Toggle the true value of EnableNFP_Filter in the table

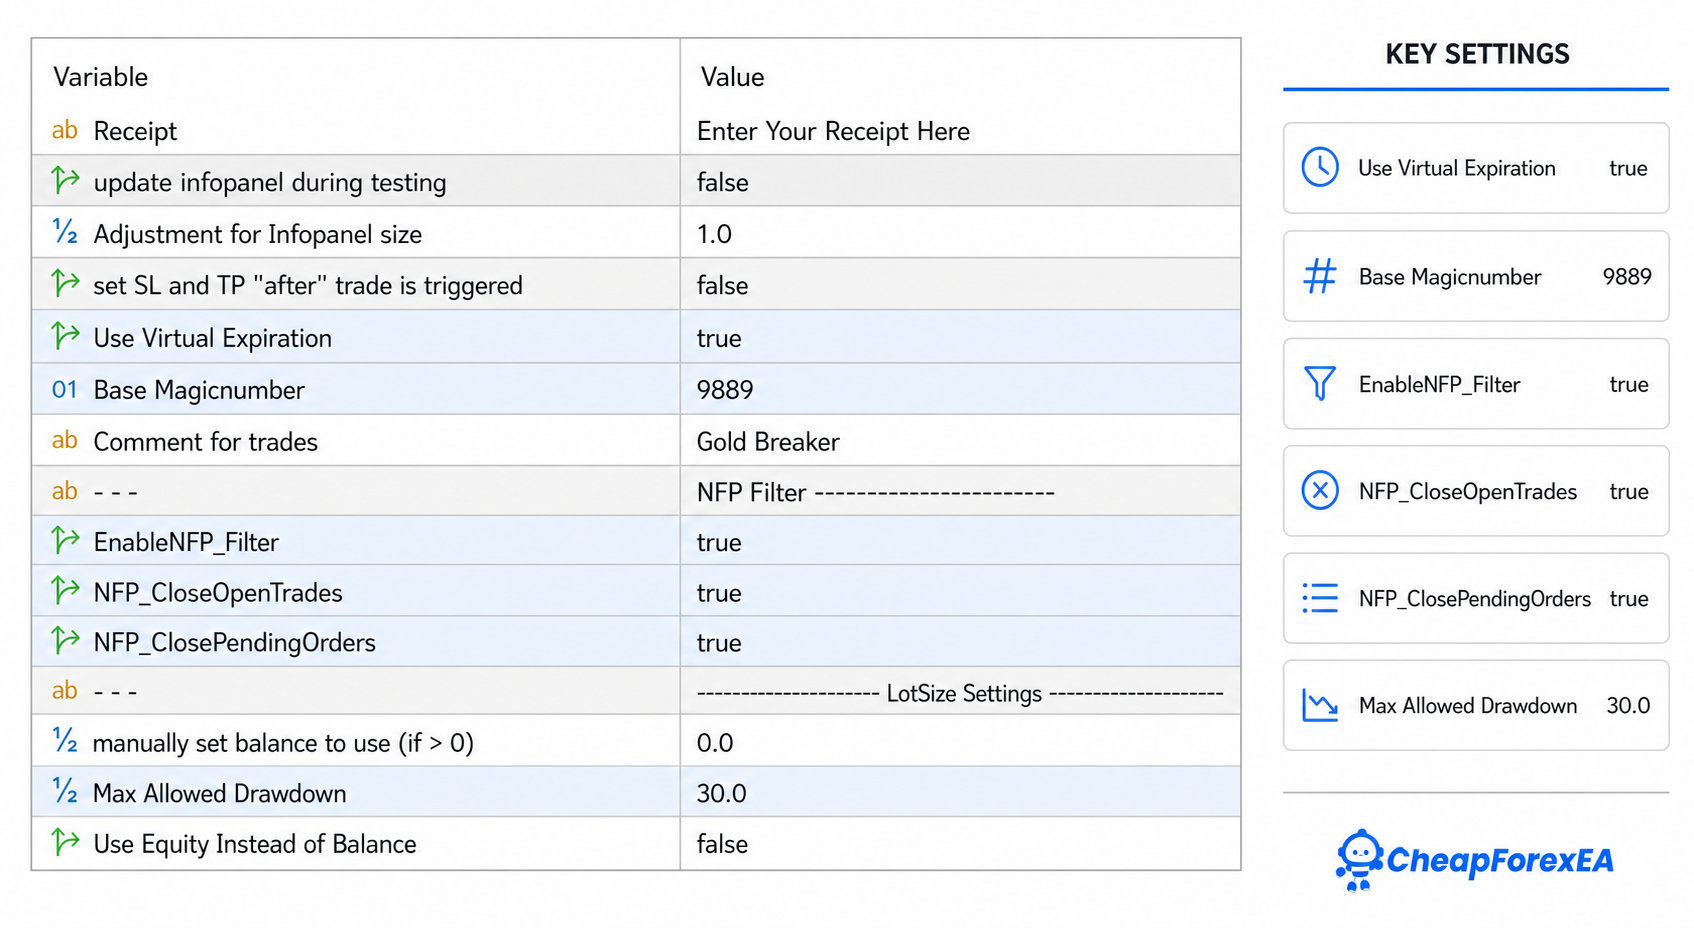tap(719, 542)
